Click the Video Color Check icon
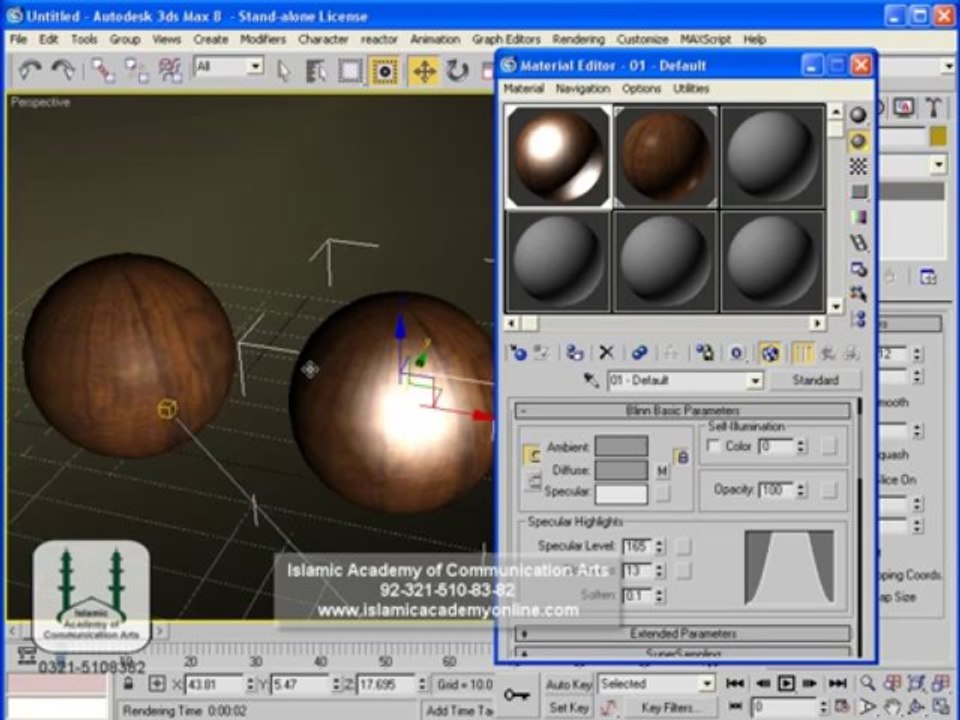Screen dimensions: 960x720 point(858,217)
